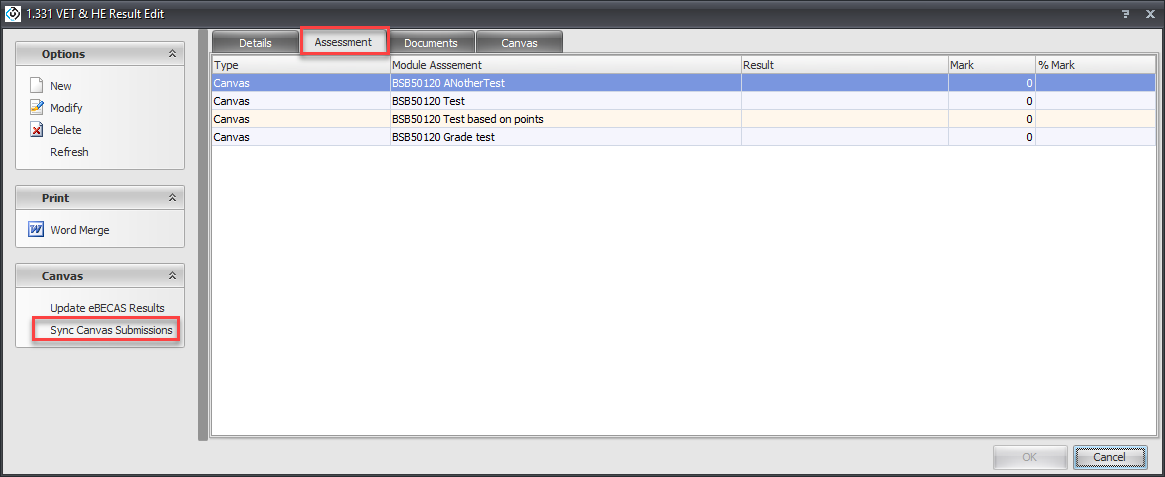This screenshot has width=1165, height=477.
Task: Click Sync Canvas Submissions link
Action: (111, 330)
